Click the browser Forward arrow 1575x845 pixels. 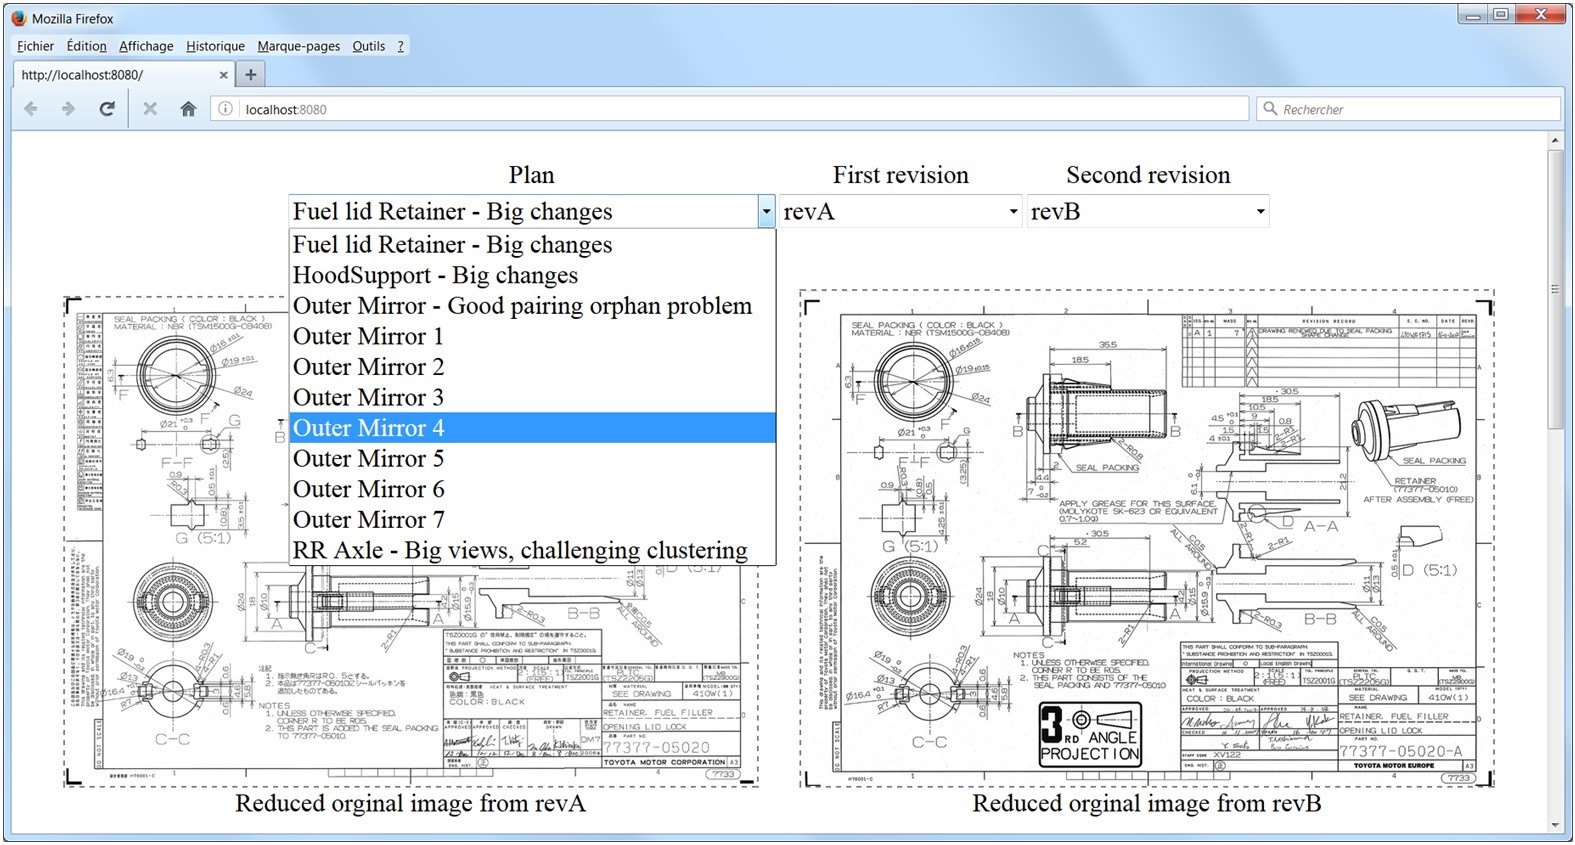coord(68,109)
